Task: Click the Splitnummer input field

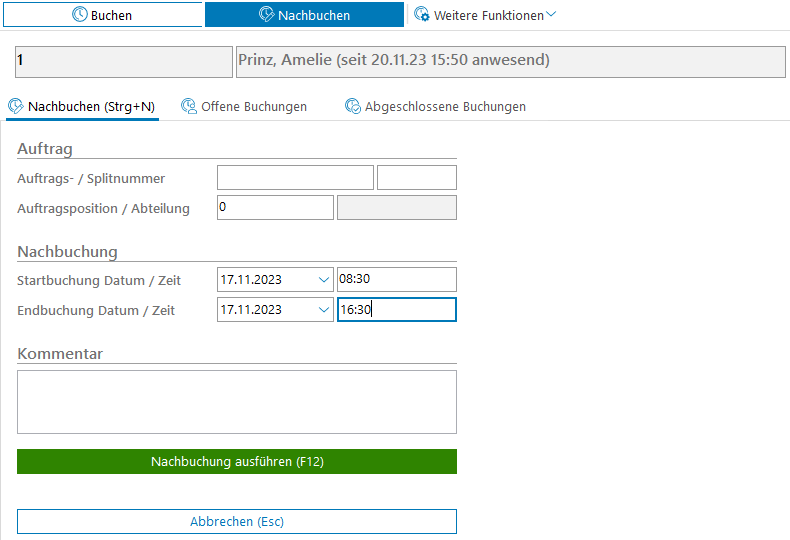Action: coord(416,178)
